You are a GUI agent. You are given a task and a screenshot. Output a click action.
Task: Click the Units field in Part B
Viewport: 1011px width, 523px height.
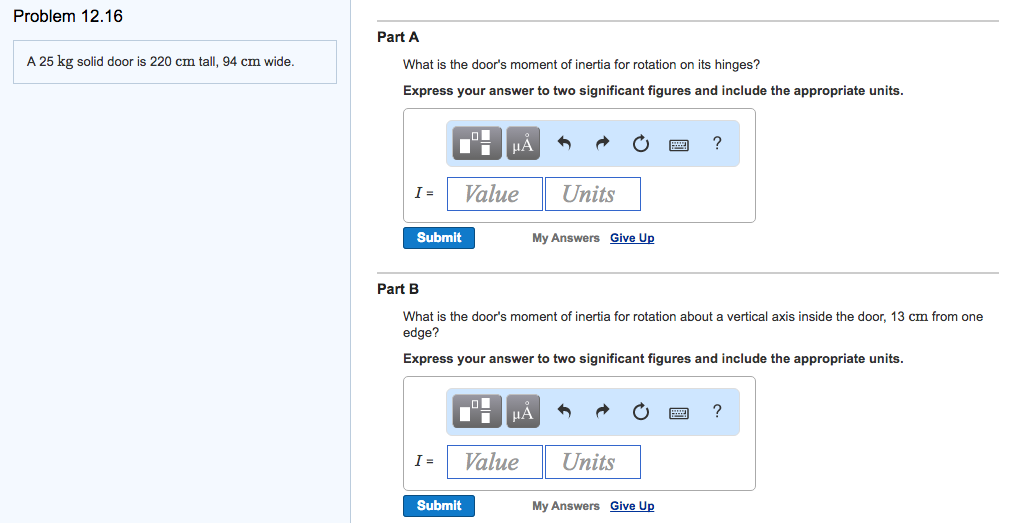(592, 462)
